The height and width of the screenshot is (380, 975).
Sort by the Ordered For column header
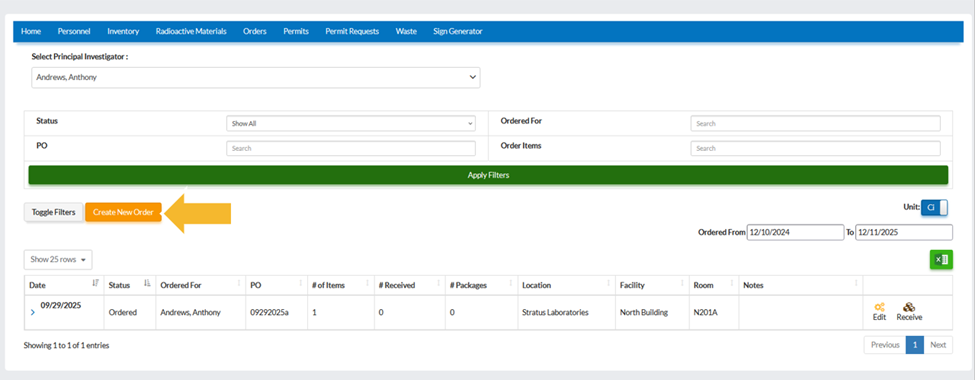[200, 285]
